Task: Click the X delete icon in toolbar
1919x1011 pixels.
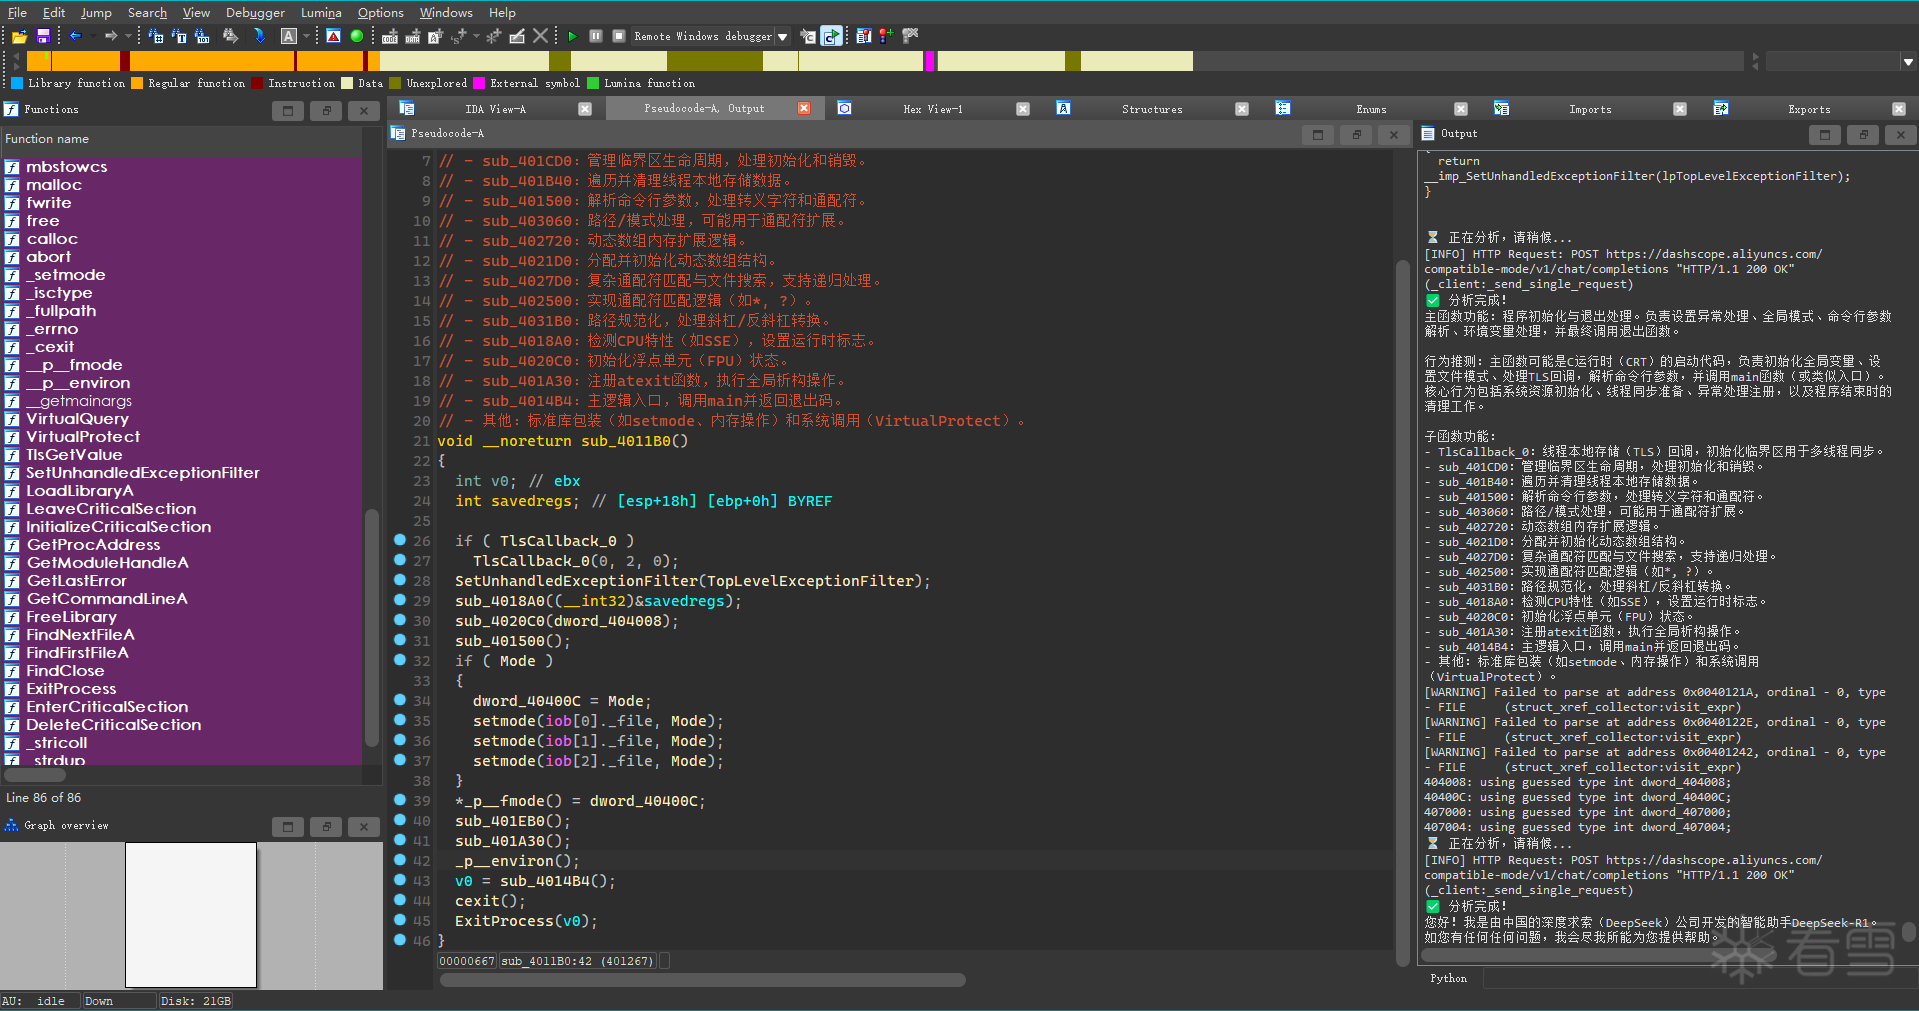Action: [540, 36]
